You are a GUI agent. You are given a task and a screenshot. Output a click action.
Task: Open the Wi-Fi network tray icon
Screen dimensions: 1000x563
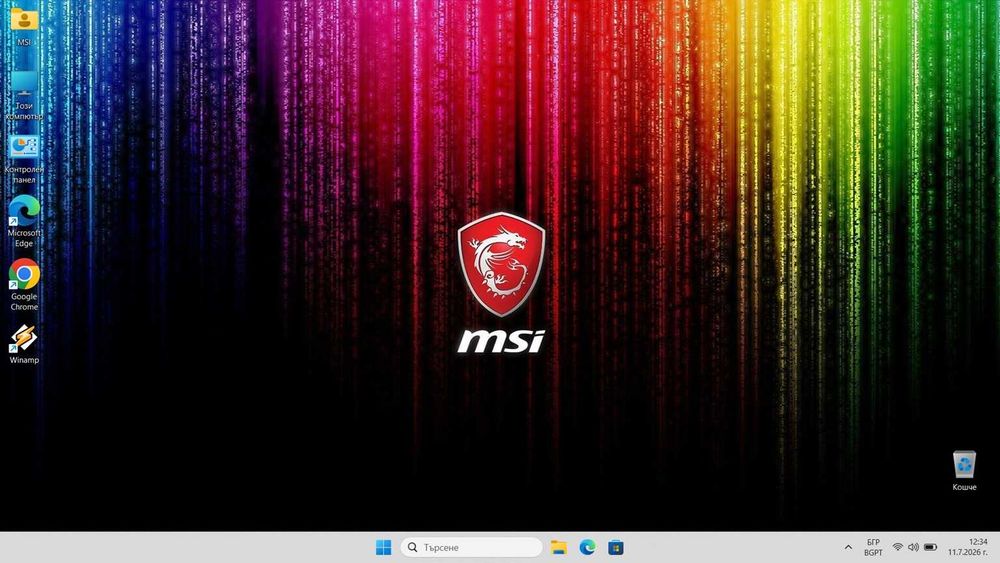[897, 547]
